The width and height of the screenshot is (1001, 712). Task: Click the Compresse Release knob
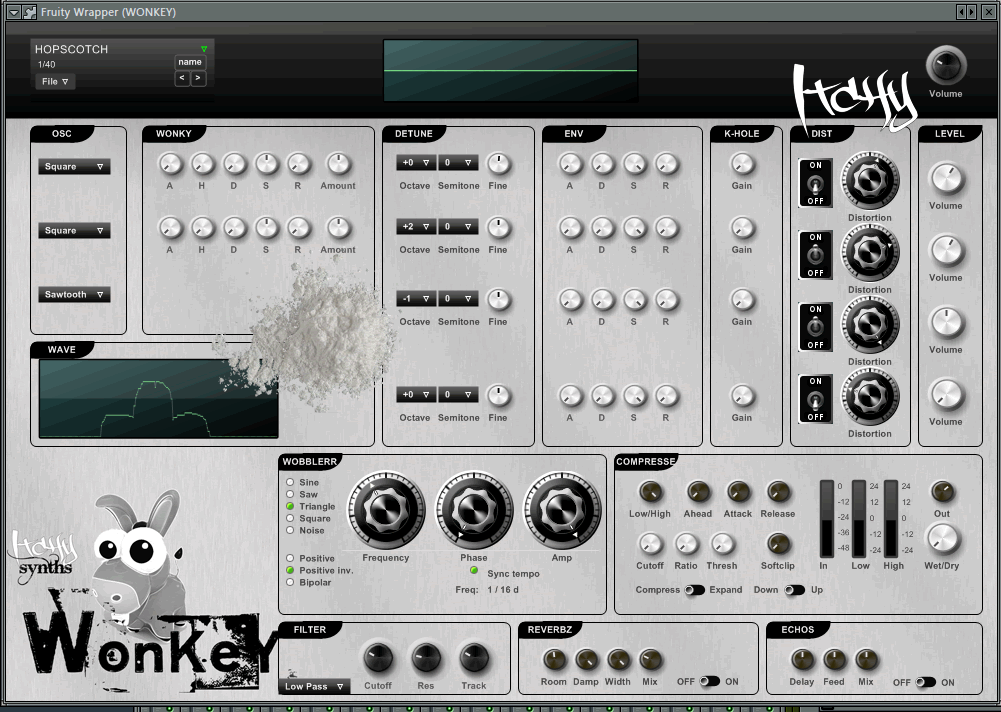pos(778,492)
